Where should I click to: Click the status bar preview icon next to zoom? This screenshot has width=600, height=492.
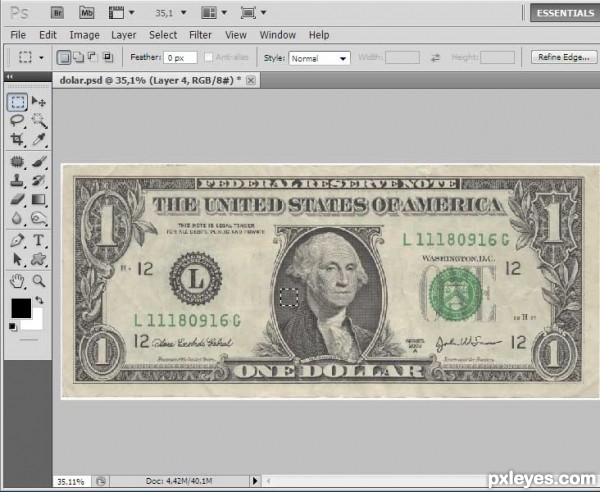coord(101,481)
